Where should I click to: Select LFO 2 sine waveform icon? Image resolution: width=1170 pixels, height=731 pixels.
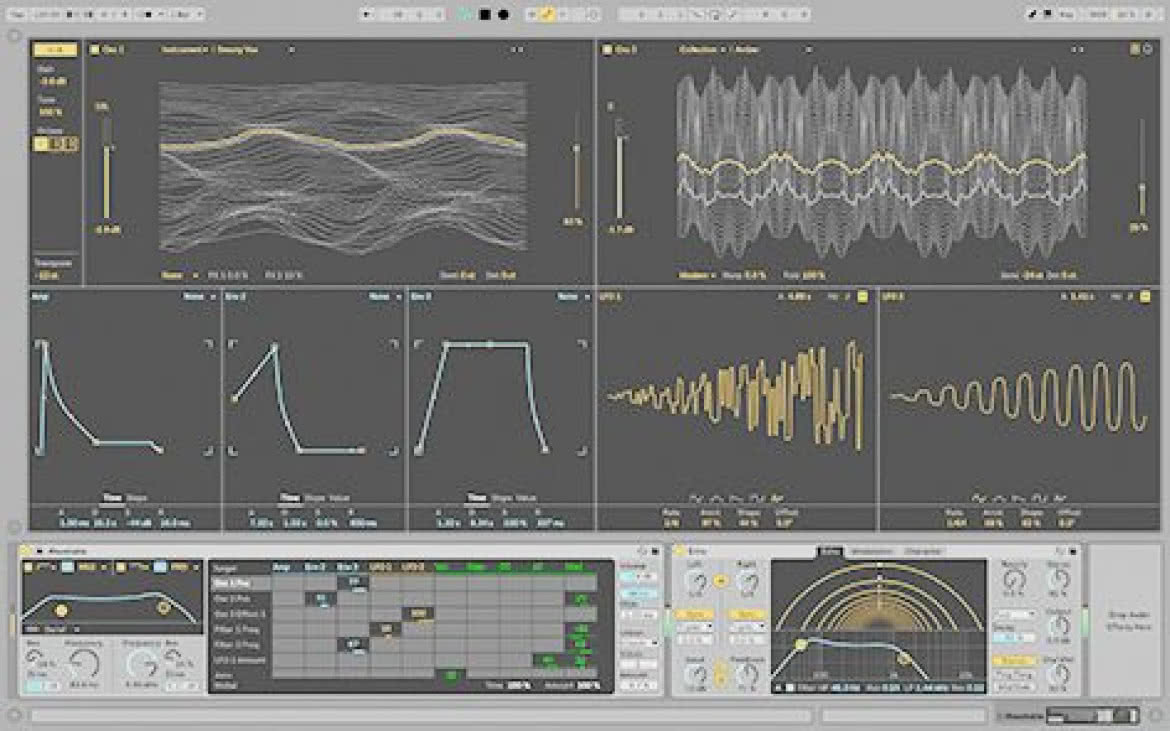coord(977,498)
